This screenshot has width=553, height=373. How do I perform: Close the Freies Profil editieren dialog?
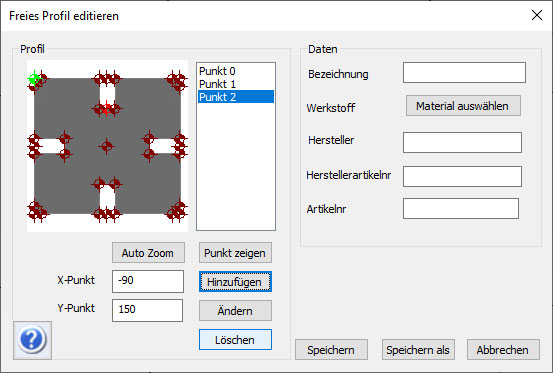pyautogui.click(x=536, y=15)
